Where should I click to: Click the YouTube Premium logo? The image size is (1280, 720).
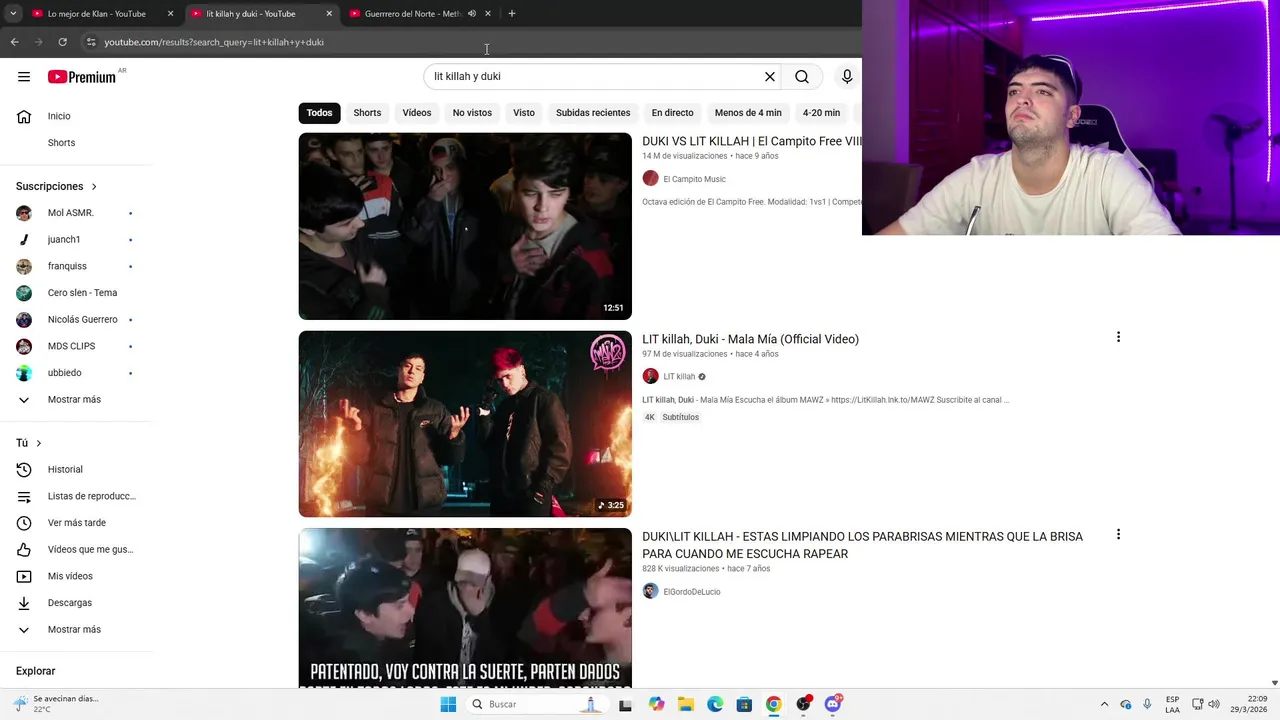82,77
